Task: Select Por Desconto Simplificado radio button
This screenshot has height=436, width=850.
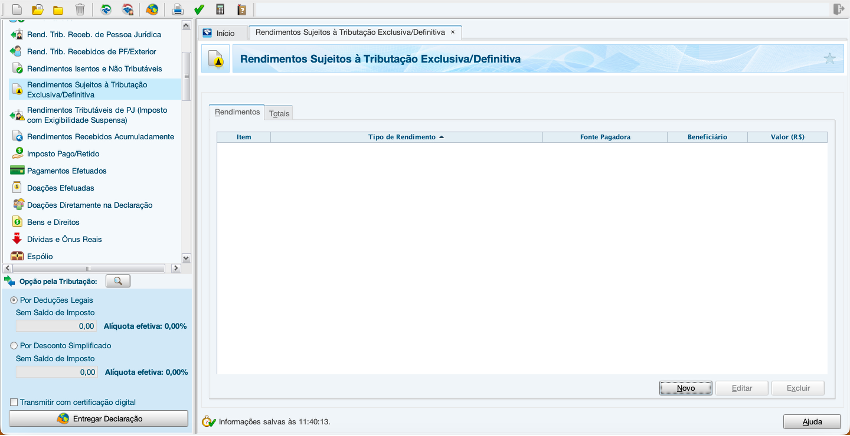Action: 14,345
